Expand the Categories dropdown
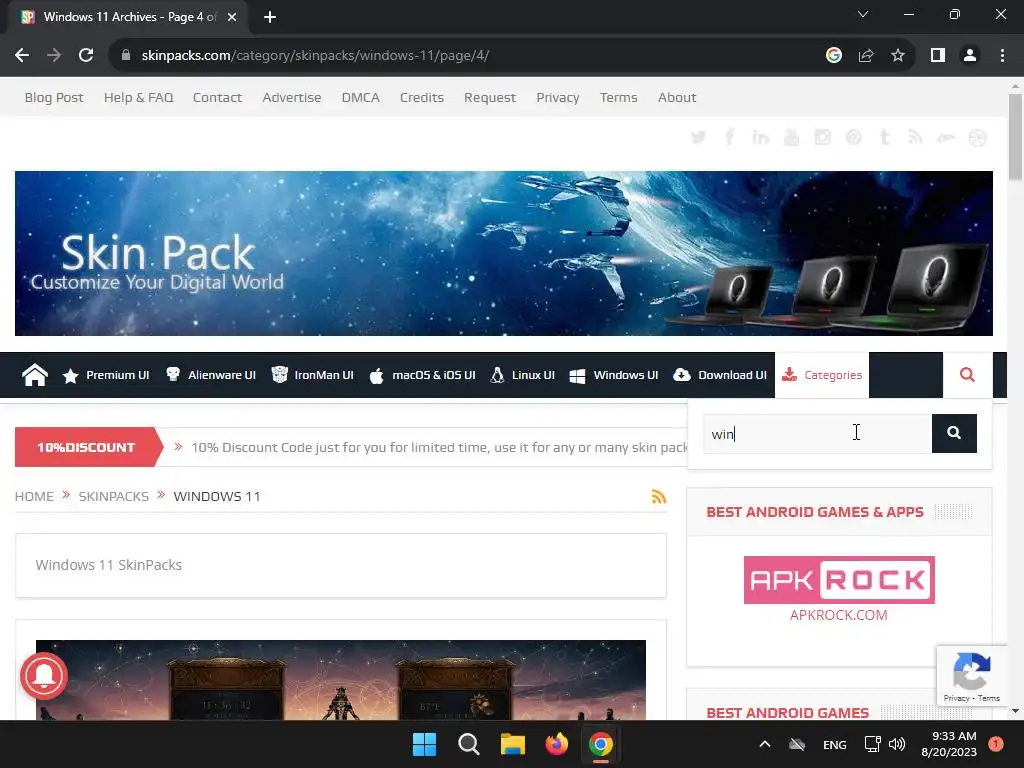Screen dimensions: 1024x768 tap(822, 375)
